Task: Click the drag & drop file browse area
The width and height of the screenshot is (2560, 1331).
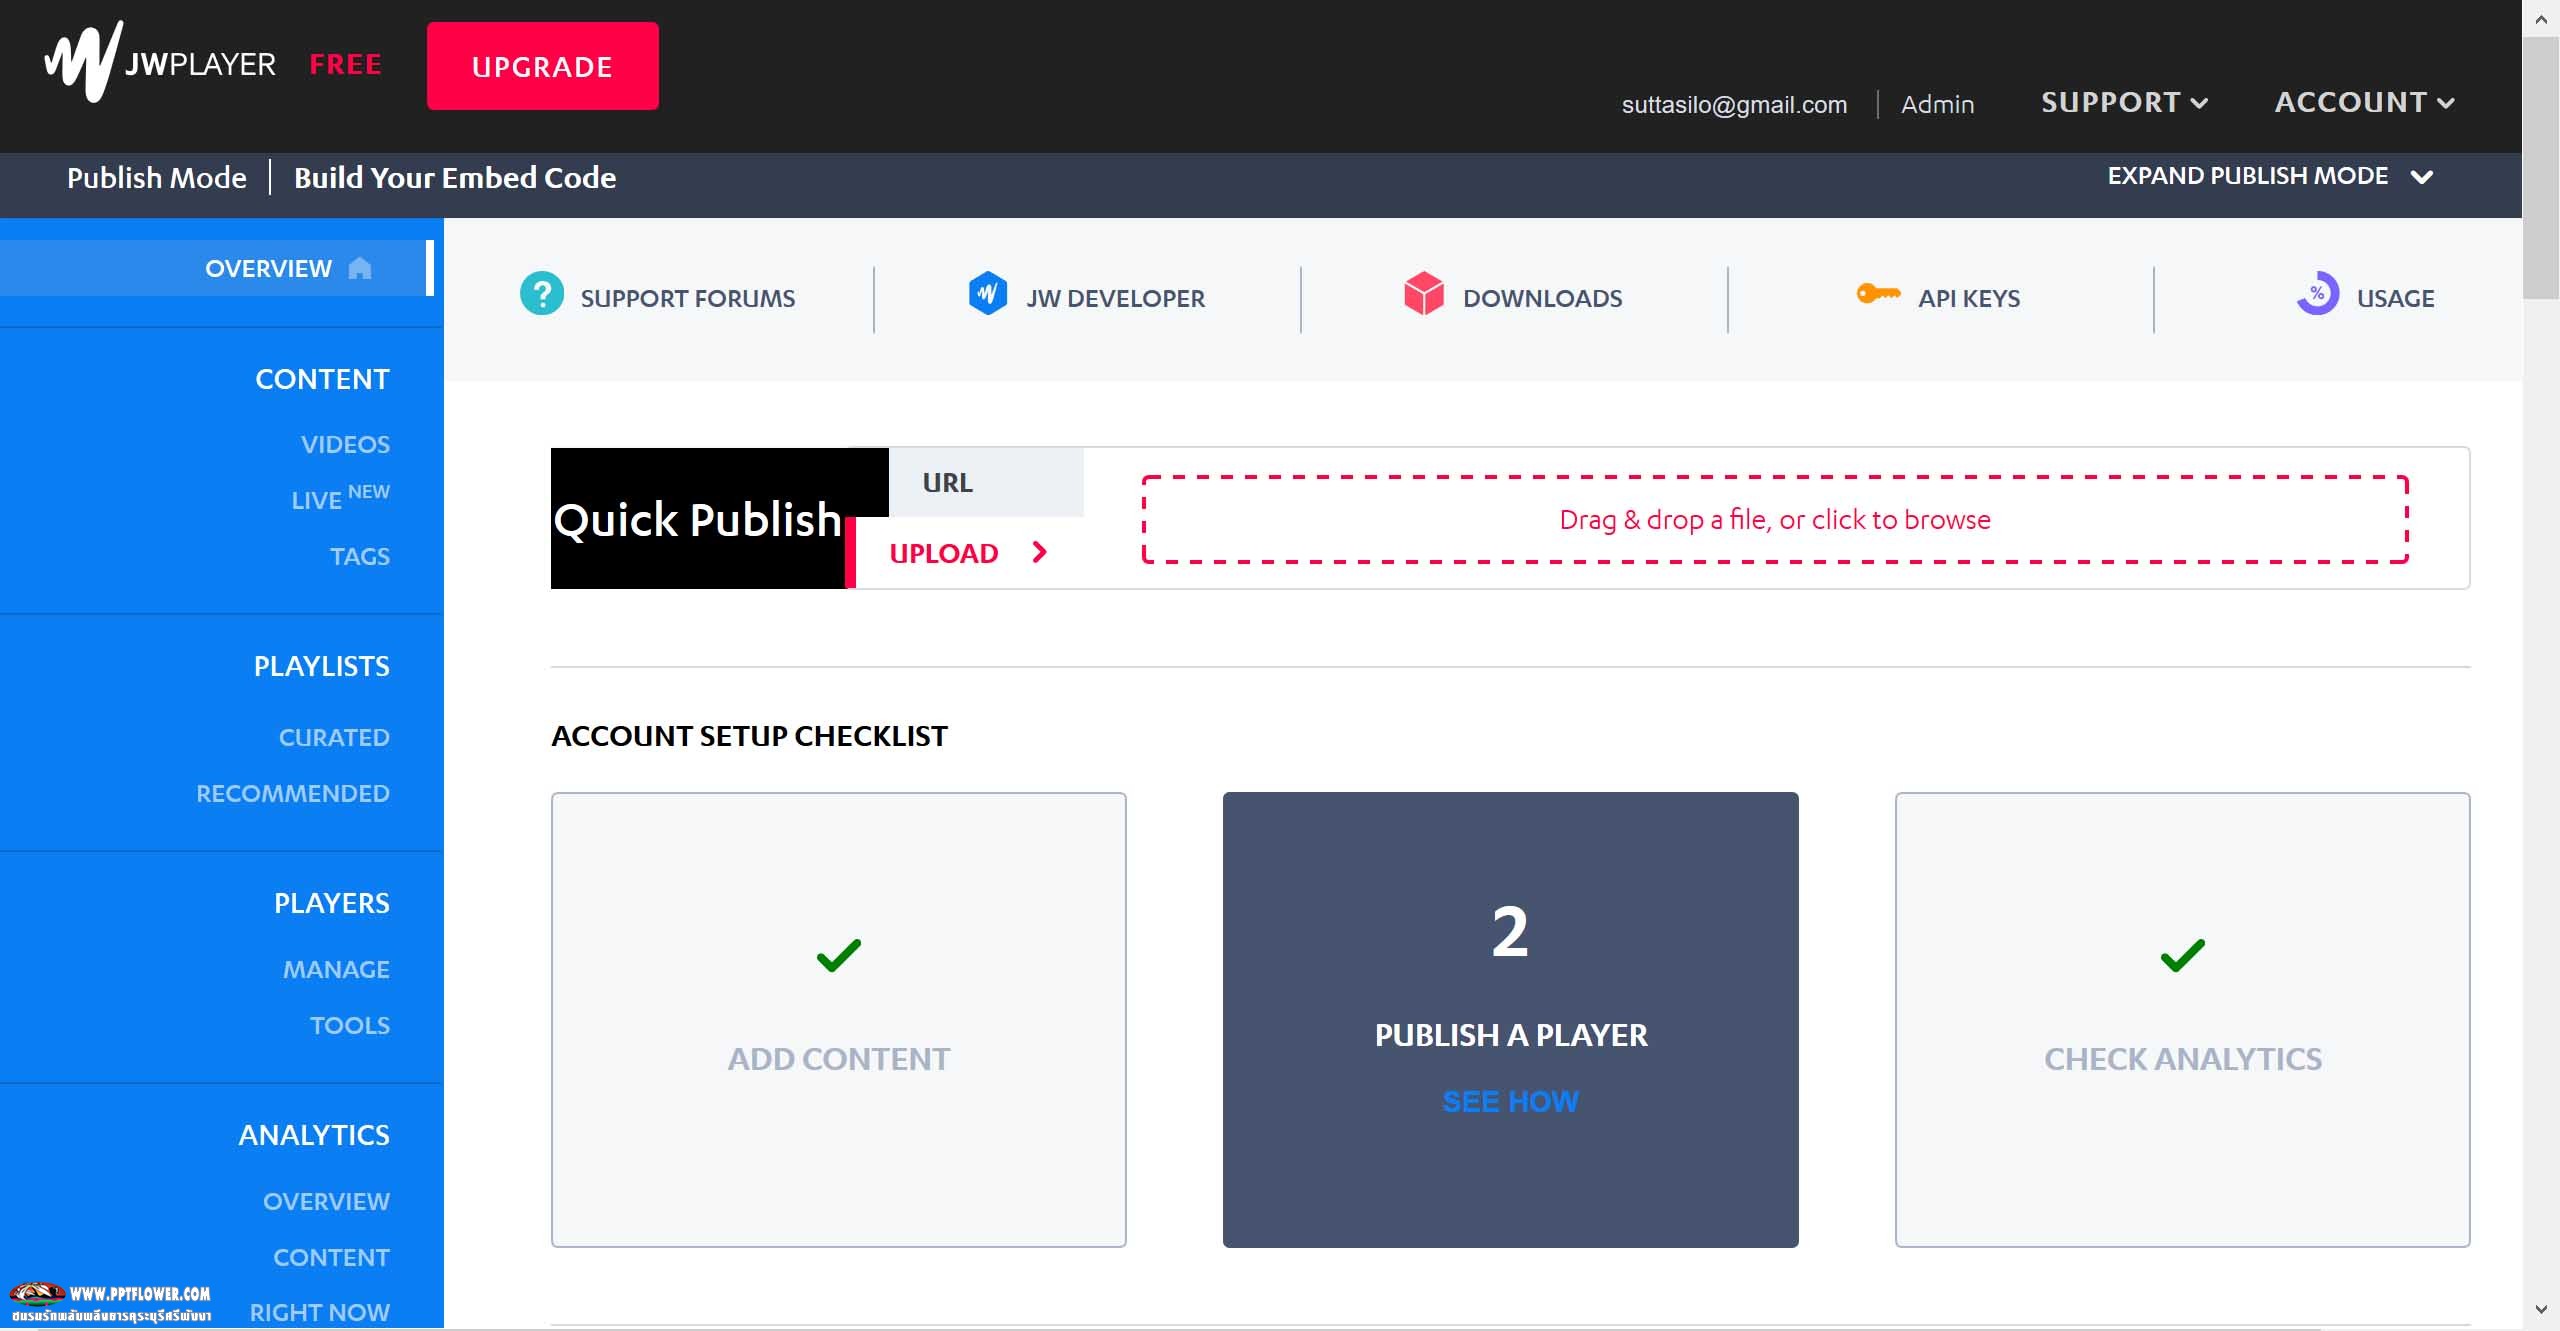Action: point(1775,520)
